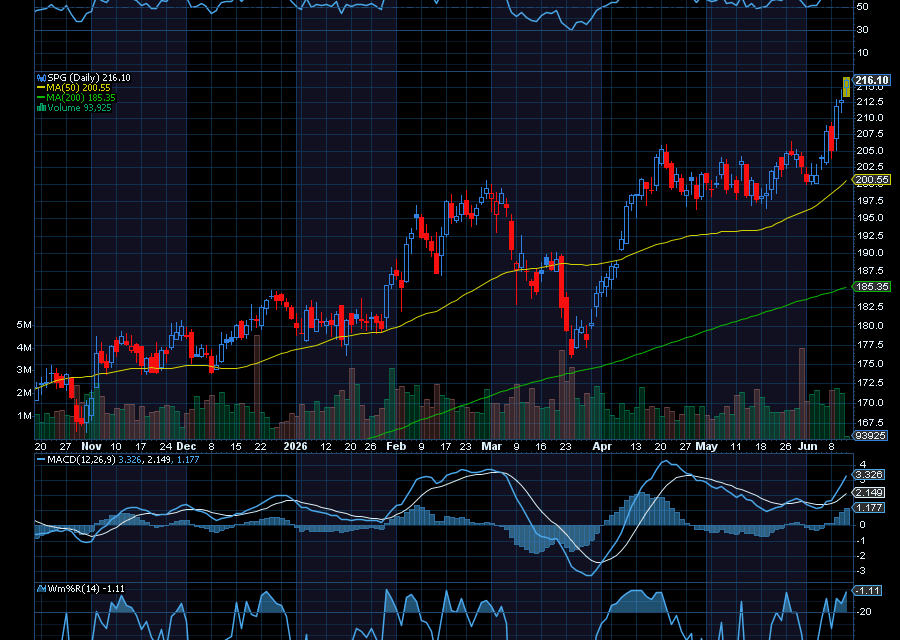The image size is (900, 640).
Task: Select the 'MA(200) 185.35' legend text
Action: [x=82, y=98]
